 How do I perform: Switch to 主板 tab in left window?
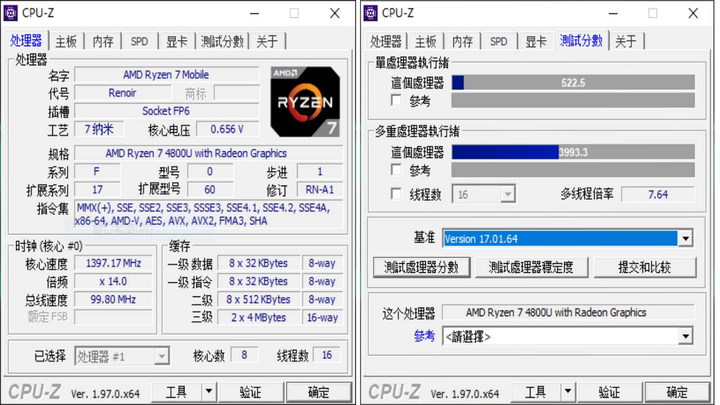(x=66, y=41)
